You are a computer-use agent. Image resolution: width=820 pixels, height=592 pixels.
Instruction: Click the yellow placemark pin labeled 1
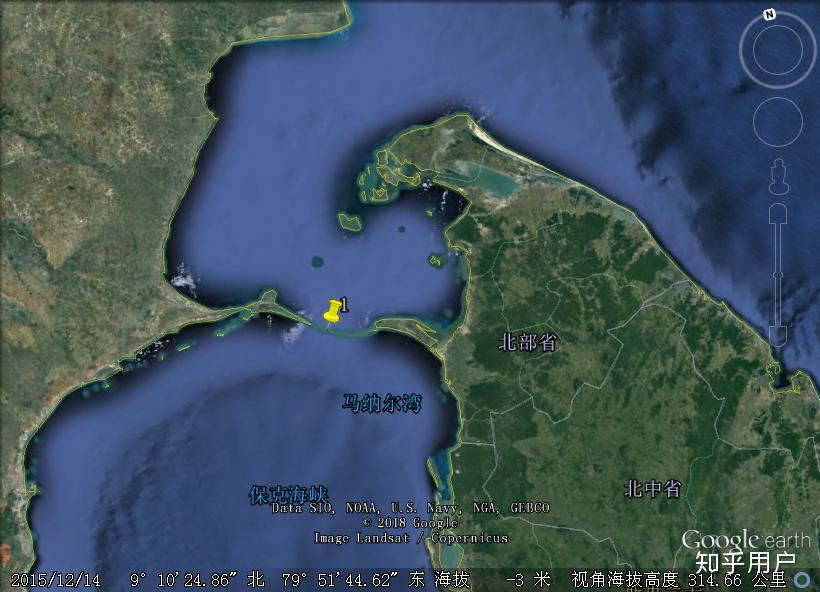point(330,310)
